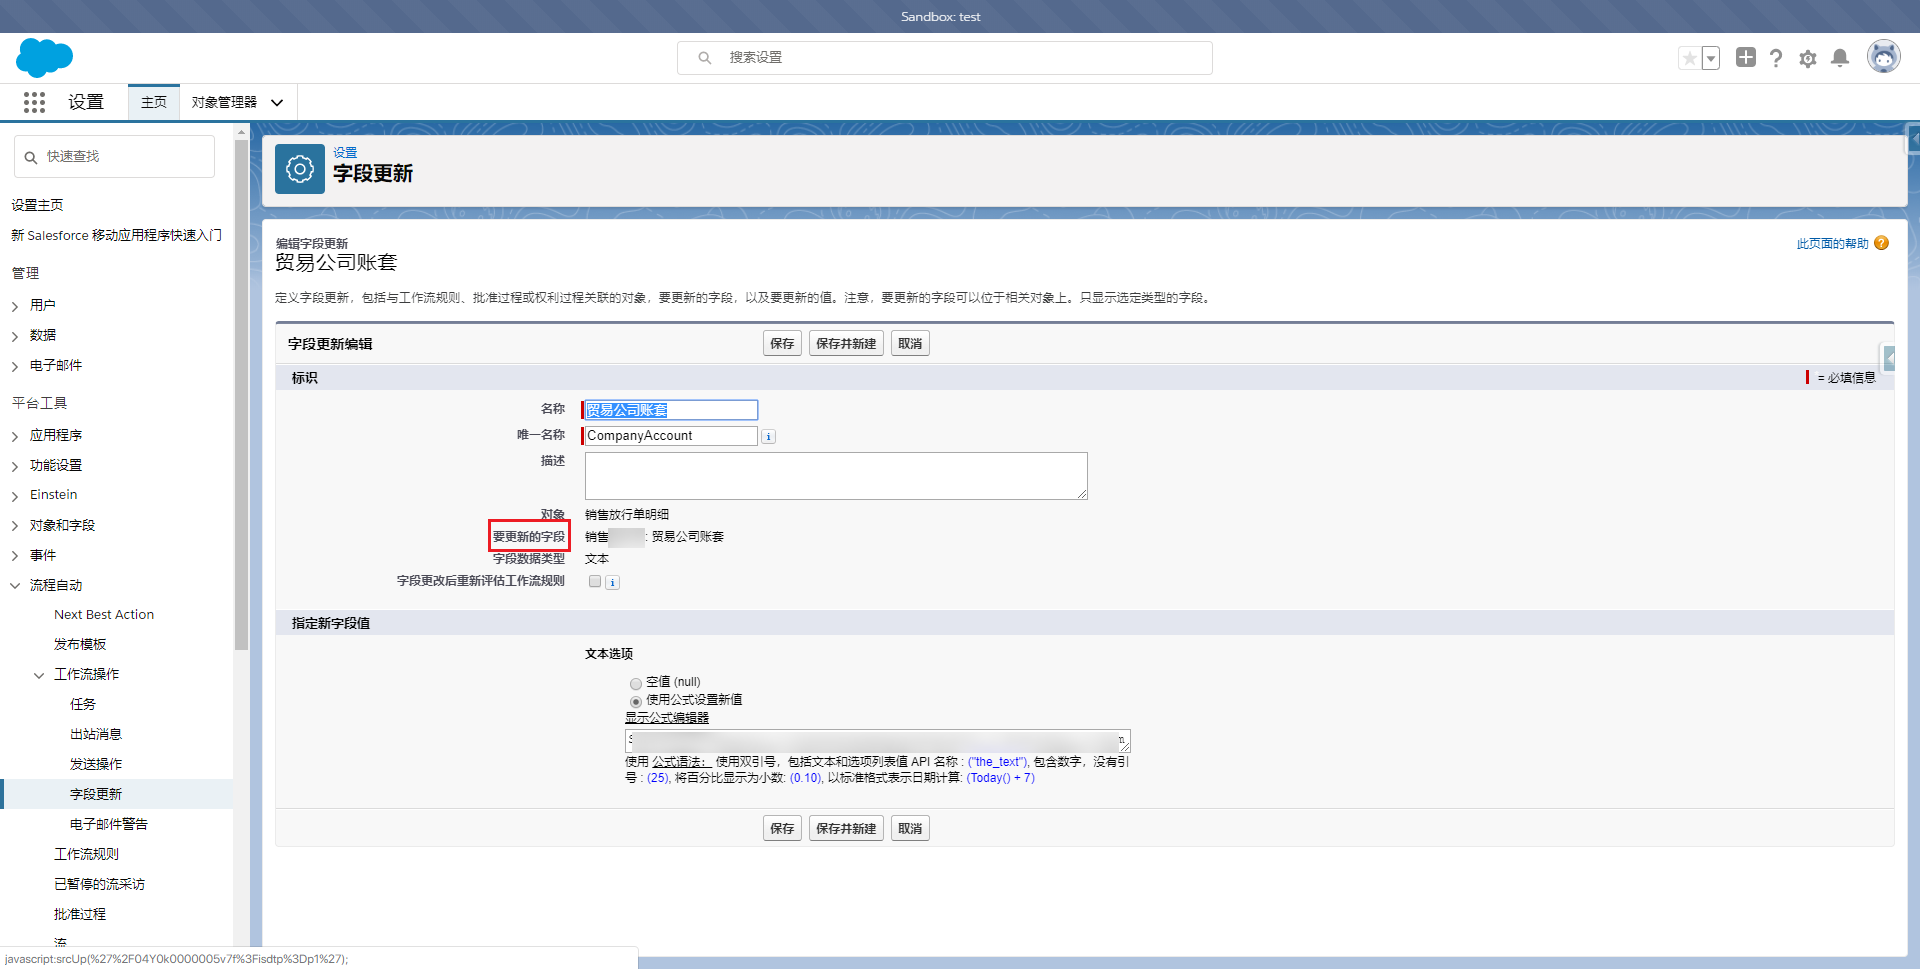Click bottom 取消 button
Image resolution: width=1920 pixels, height=969 pixels.
coord(910,828)
